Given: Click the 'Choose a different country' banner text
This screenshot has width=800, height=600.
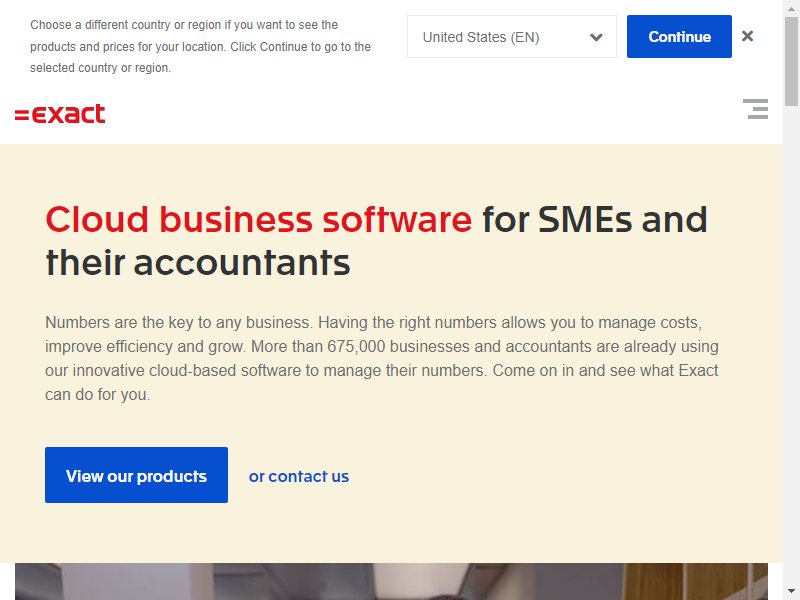Looking at the screenshot, I should [201, 46].
